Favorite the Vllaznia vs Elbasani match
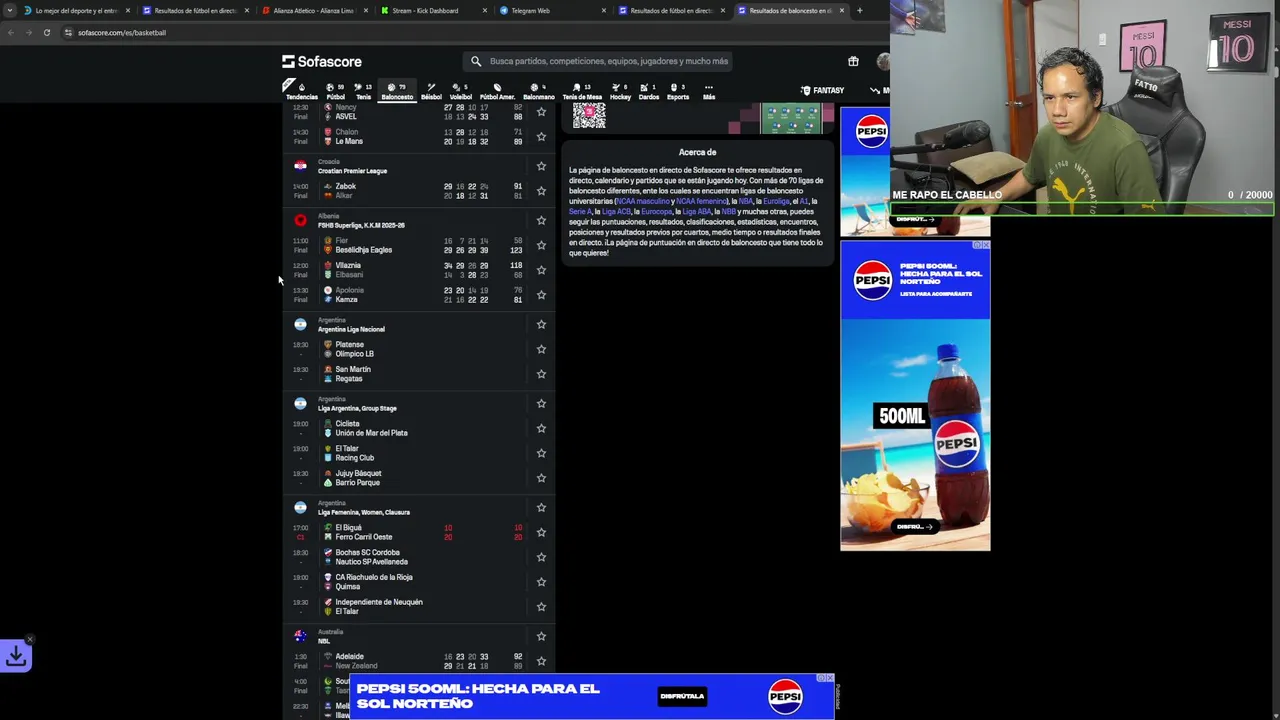 (541, 270)
